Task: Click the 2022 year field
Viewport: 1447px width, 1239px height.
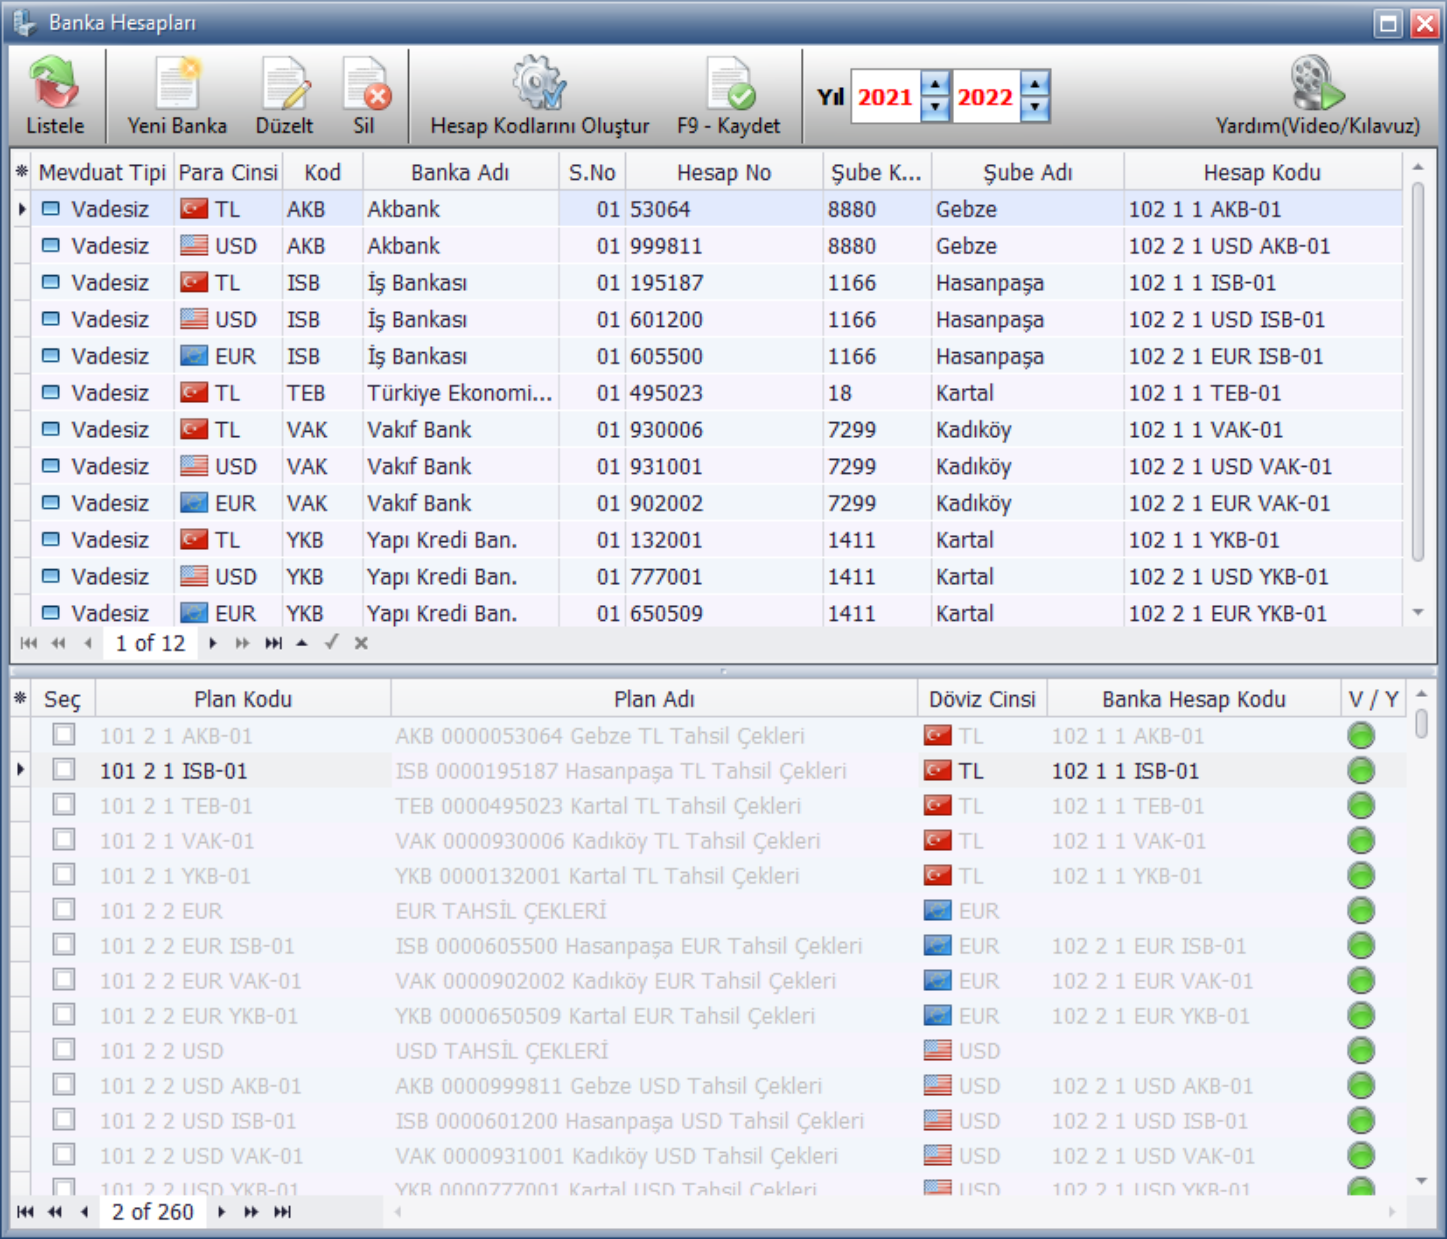Action: tap(986, 97)
